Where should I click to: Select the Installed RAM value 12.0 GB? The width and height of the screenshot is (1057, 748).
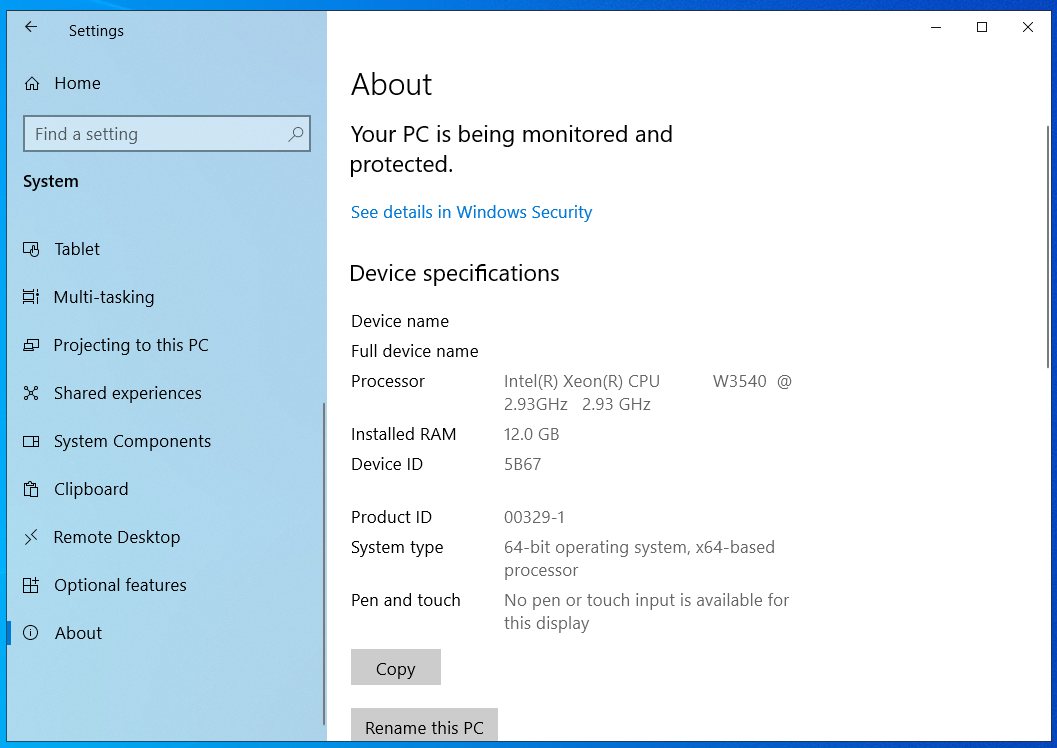click(531, 435)
